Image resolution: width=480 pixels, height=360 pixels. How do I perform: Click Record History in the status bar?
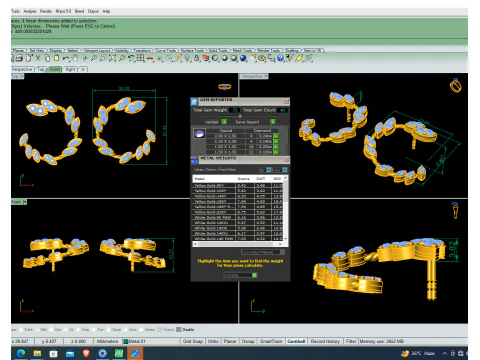click(325, 341)
